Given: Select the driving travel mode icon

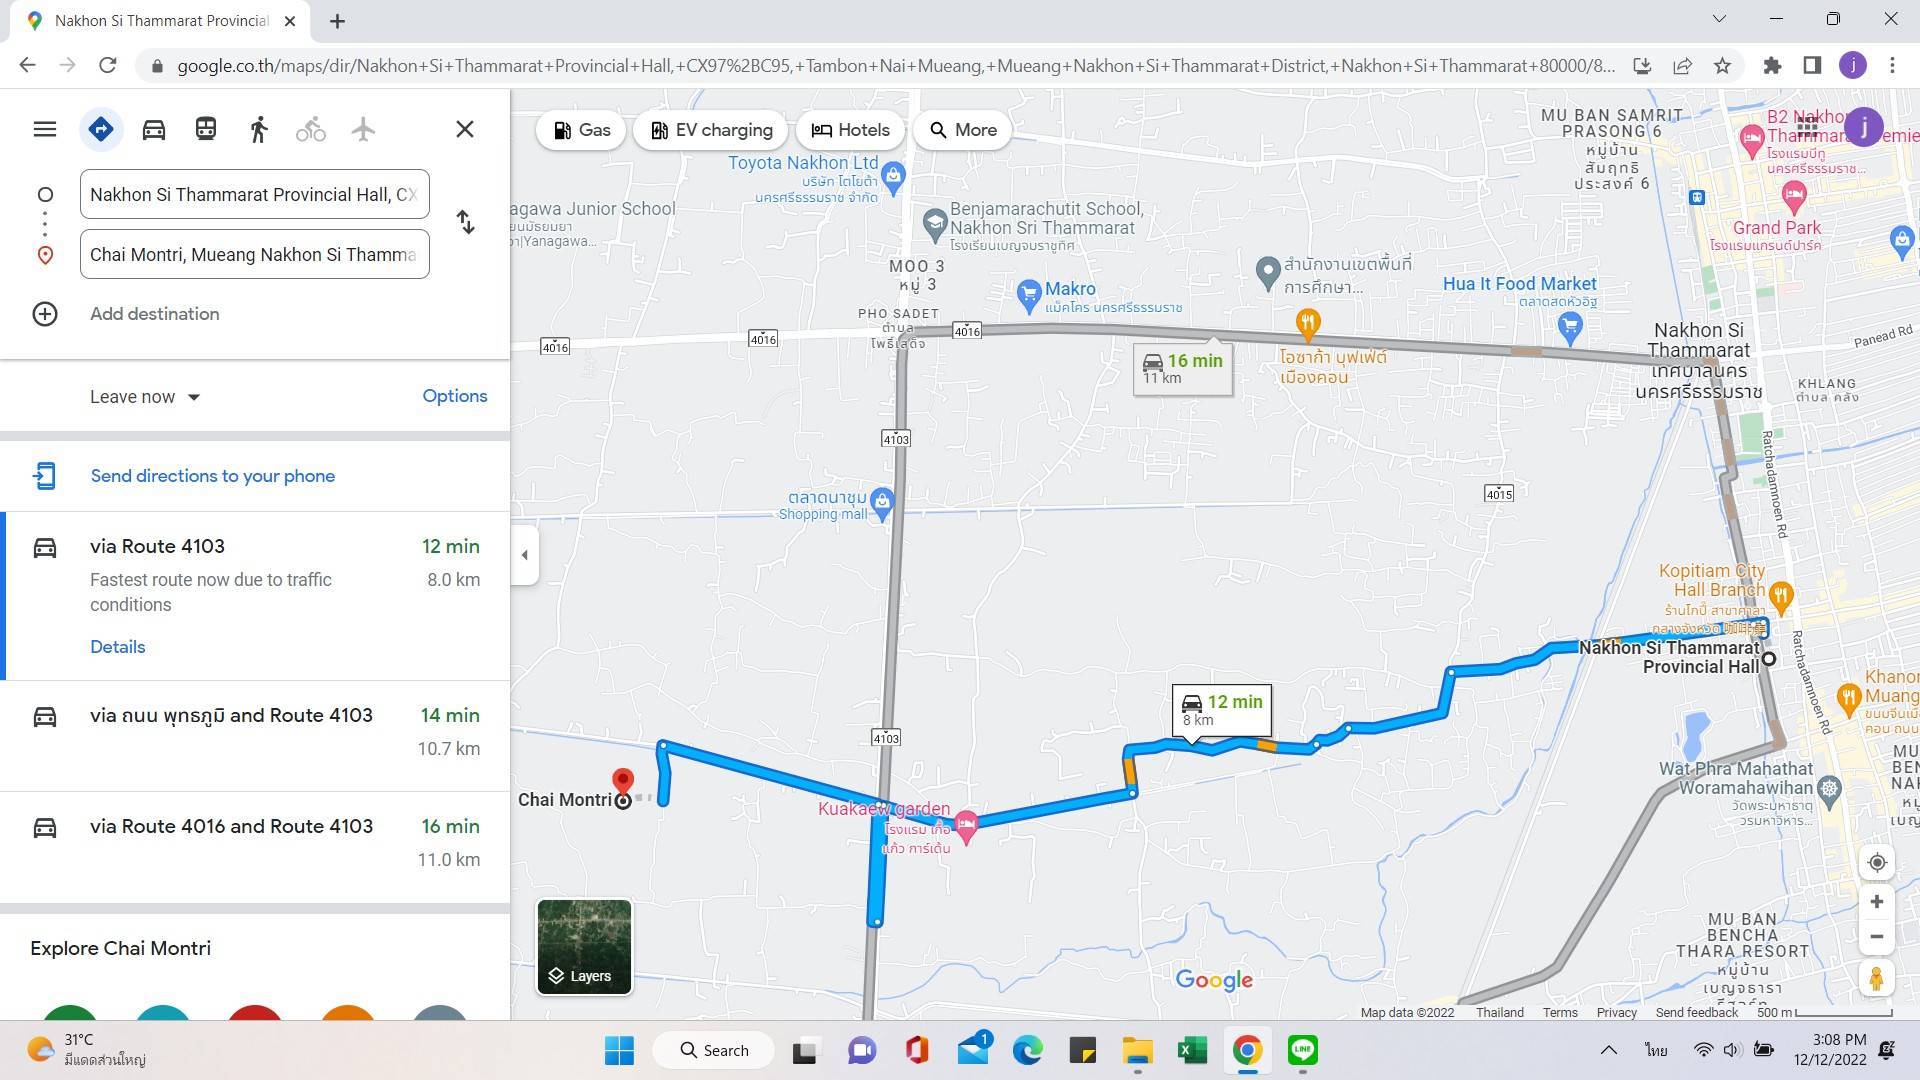Looking at the screenshot, I should coord(154,130).
